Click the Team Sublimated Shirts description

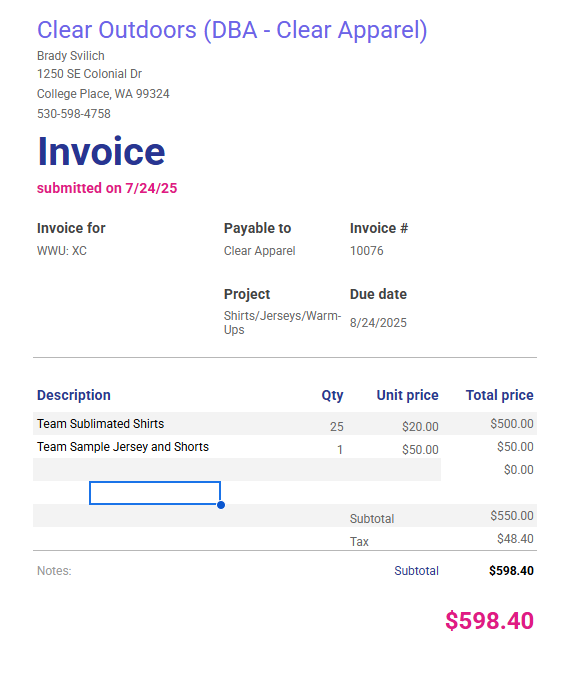coord(101,424)
